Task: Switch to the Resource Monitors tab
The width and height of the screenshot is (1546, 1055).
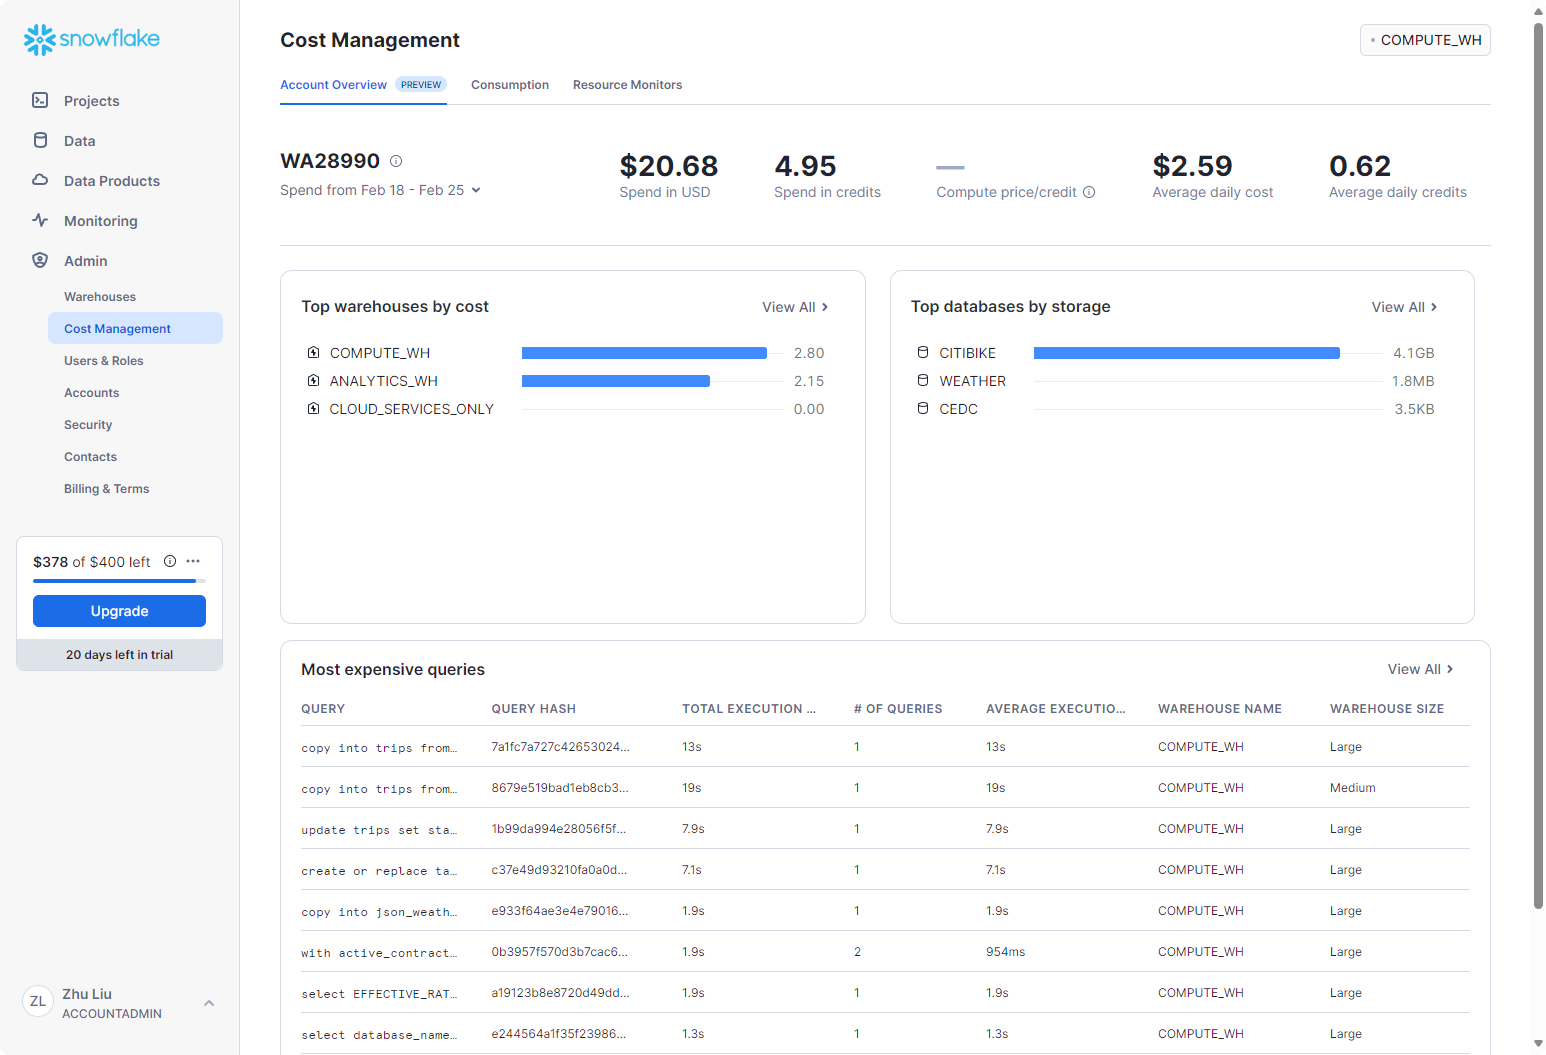Action: click(x=627, y=85)
